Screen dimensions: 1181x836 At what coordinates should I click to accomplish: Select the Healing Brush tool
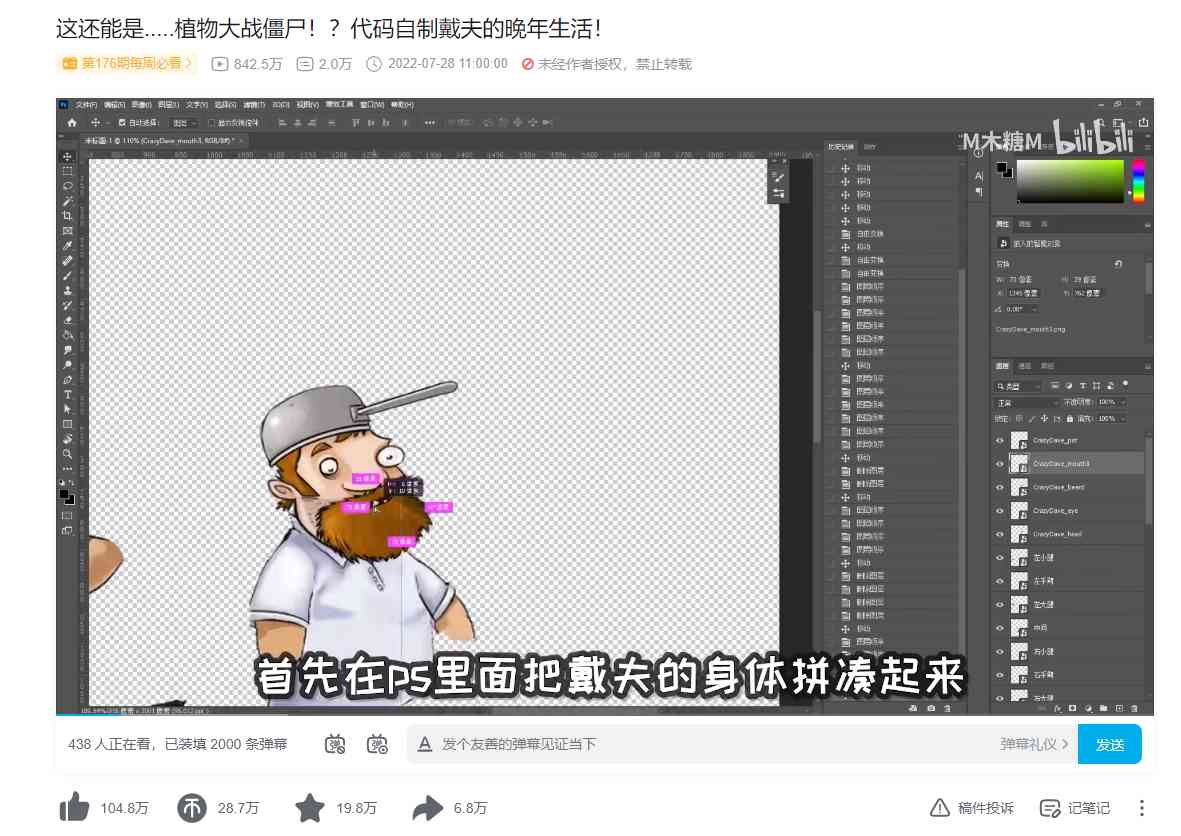click(67, 261)
